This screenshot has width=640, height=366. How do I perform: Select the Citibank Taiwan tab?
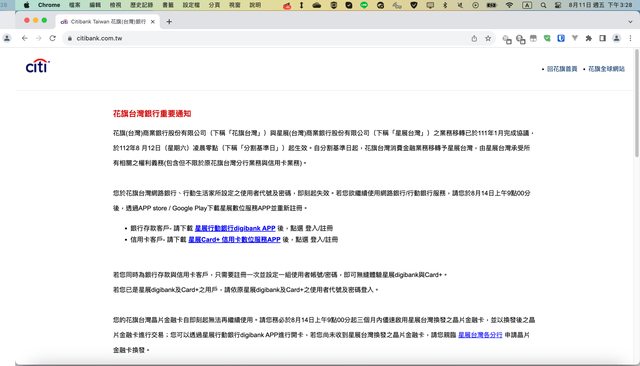[x=108, y=22]
